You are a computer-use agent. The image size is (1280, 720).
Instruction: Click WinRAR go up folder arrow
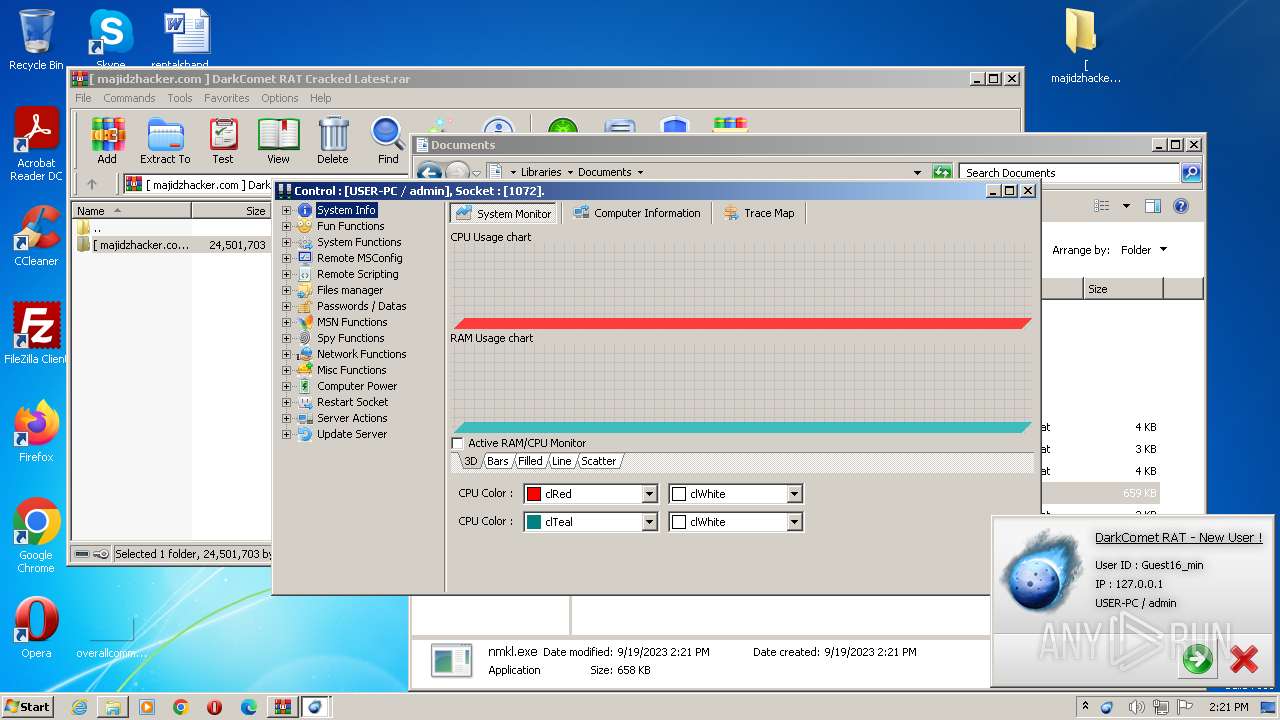[92, 184]
